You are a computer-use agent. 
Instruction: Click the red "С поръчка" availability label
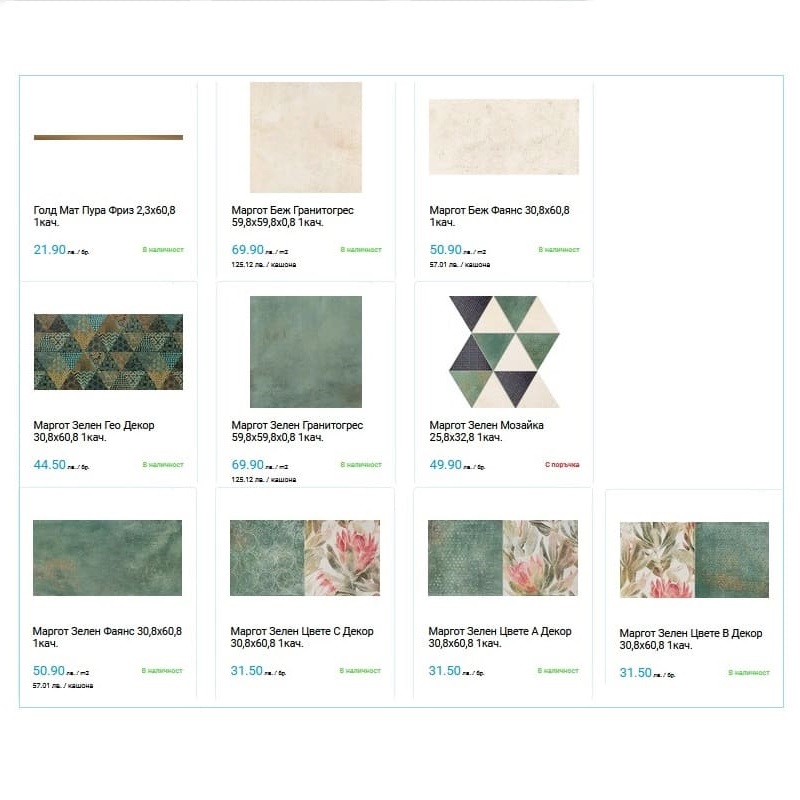point(562,464)
